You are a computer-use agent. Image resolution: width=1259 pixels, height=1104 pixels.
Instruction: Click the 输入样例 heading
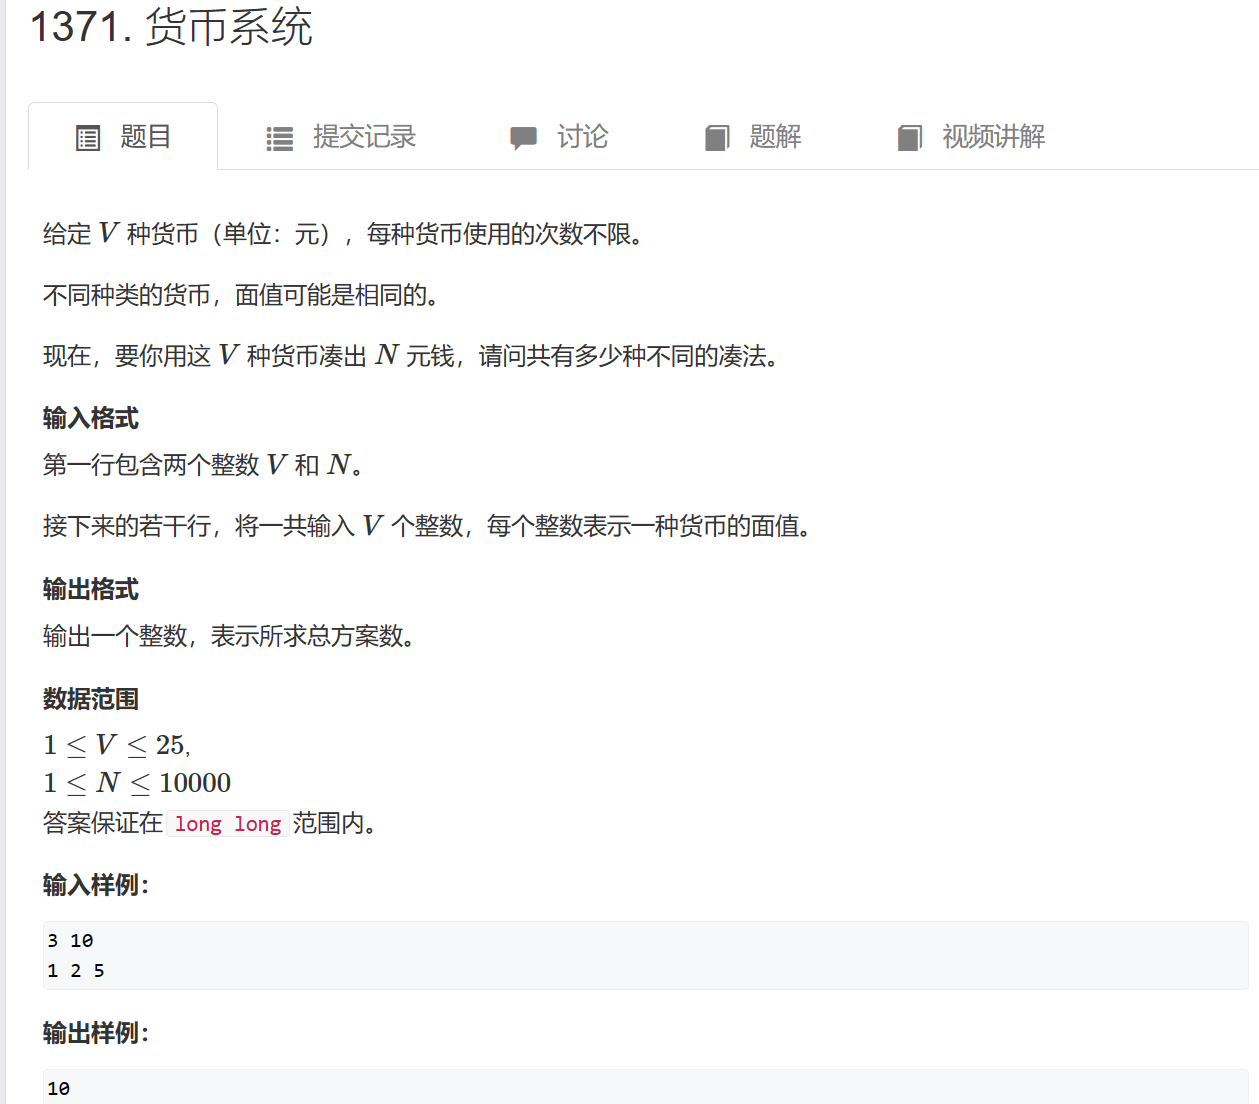coord(96,885)
